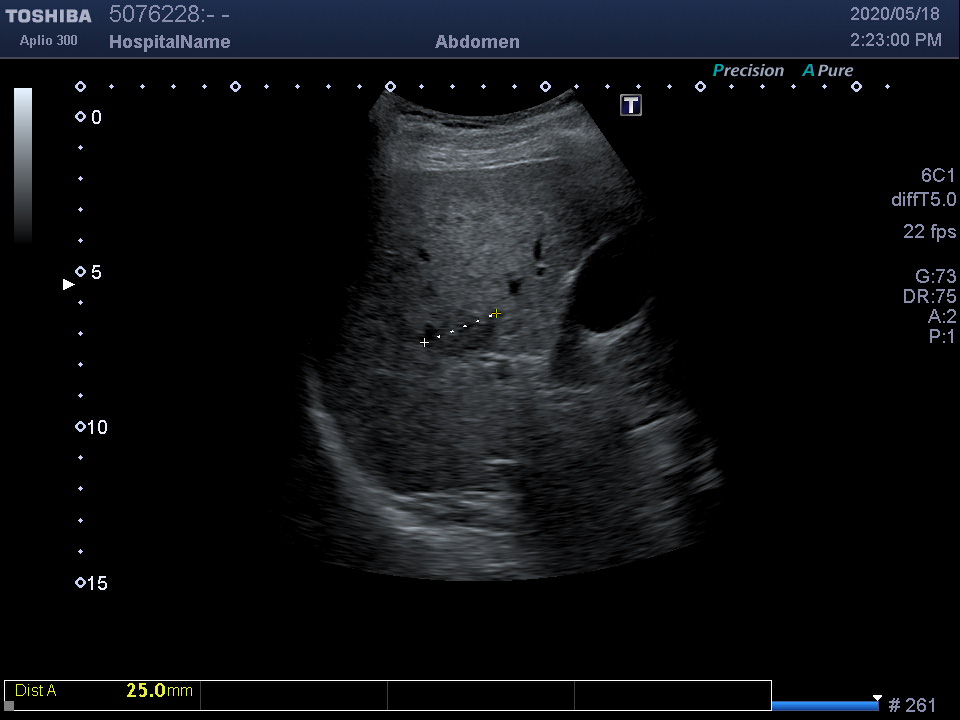The height and width of the screenshot is (720, 960).
Task: Toggle the Precision imaging indicator
Action: click(x=748, y=71)
